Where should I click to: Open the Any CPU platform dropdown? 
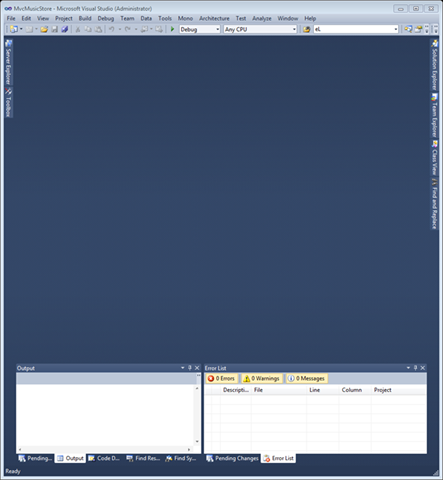(x=260, y=29)
